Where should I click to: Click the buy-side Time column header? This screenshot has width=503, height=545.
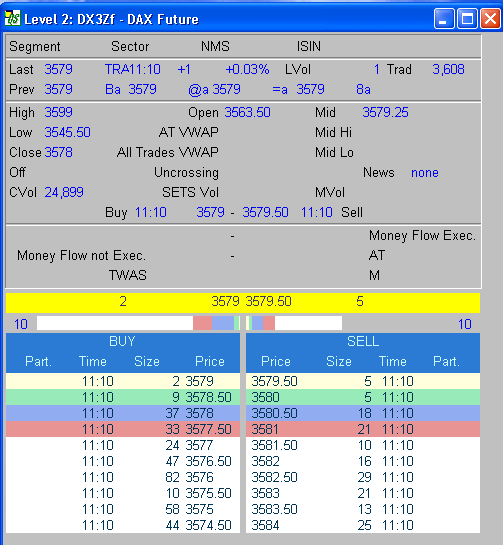92,361
